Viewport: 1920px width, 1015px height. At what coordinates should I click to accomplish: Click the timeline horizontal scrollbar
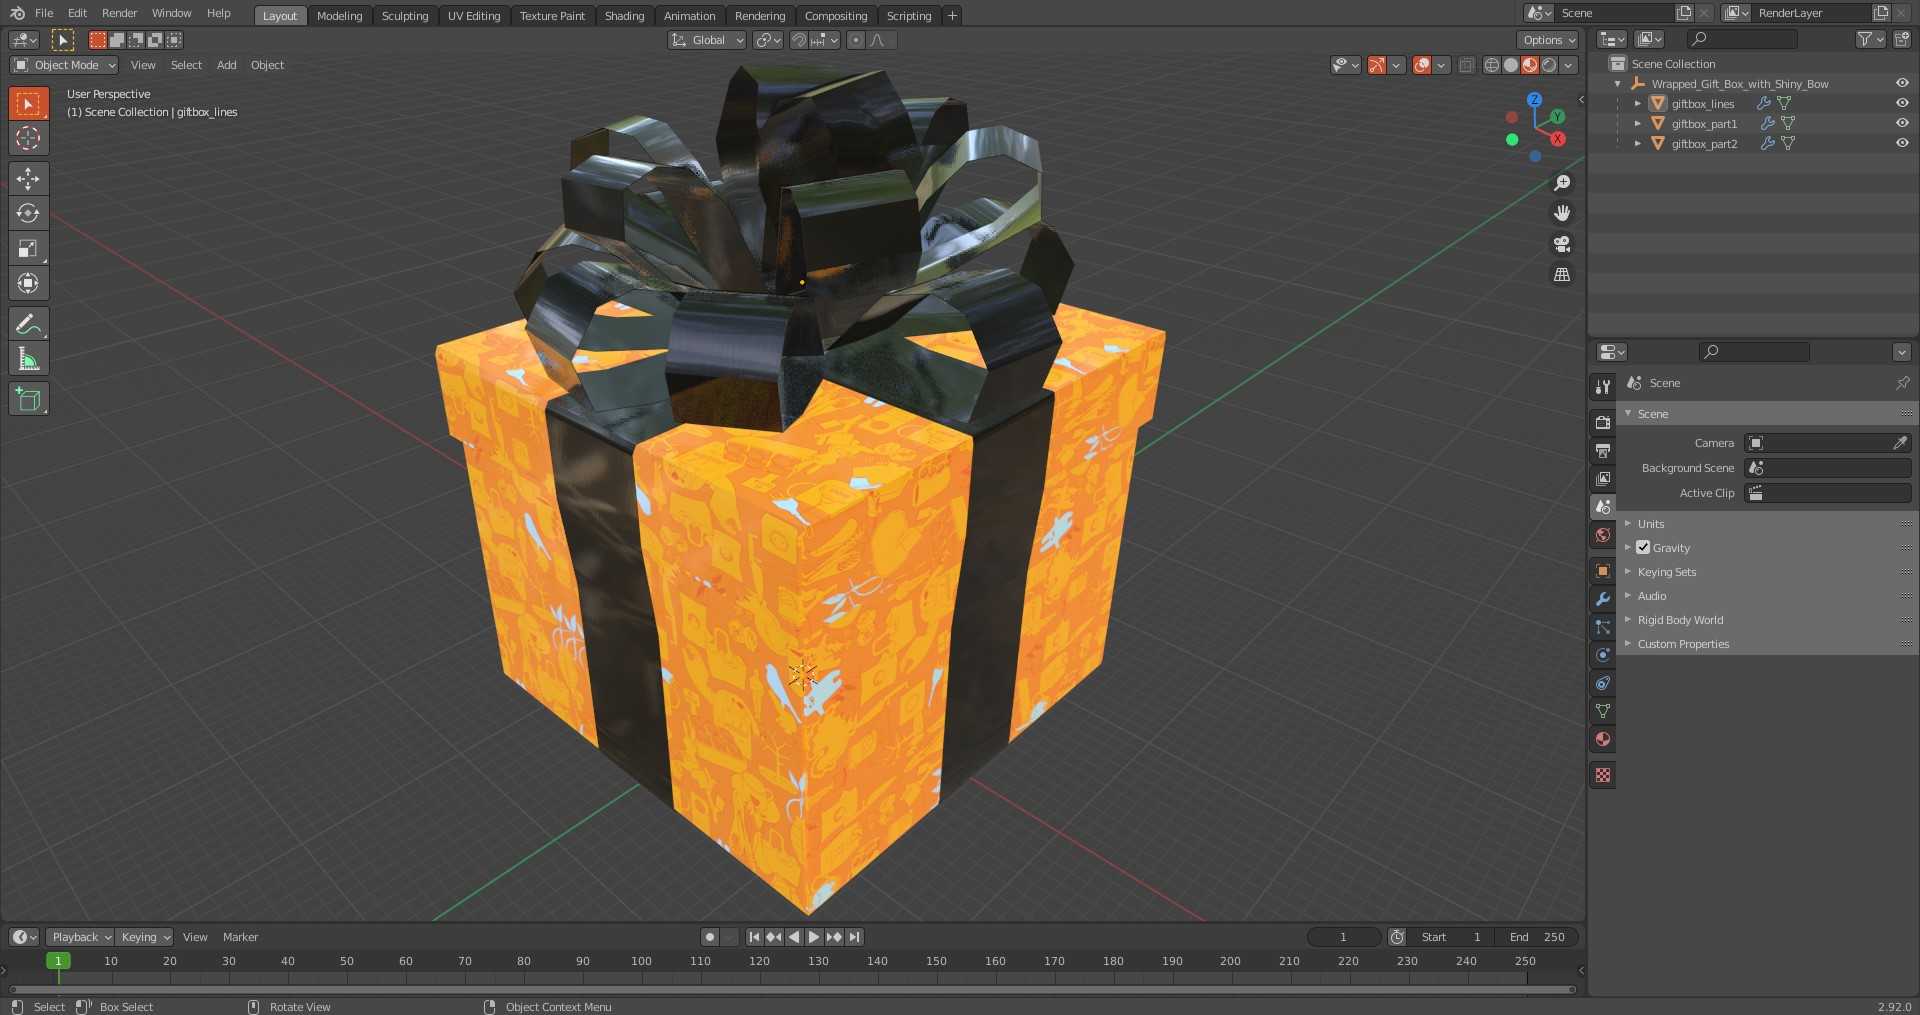pyautogui.click(x=792, y=990)
